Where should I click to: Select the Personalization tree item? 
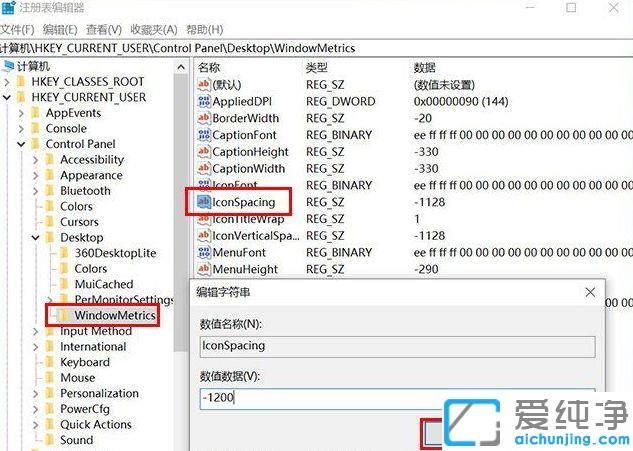tap(99, 394)
